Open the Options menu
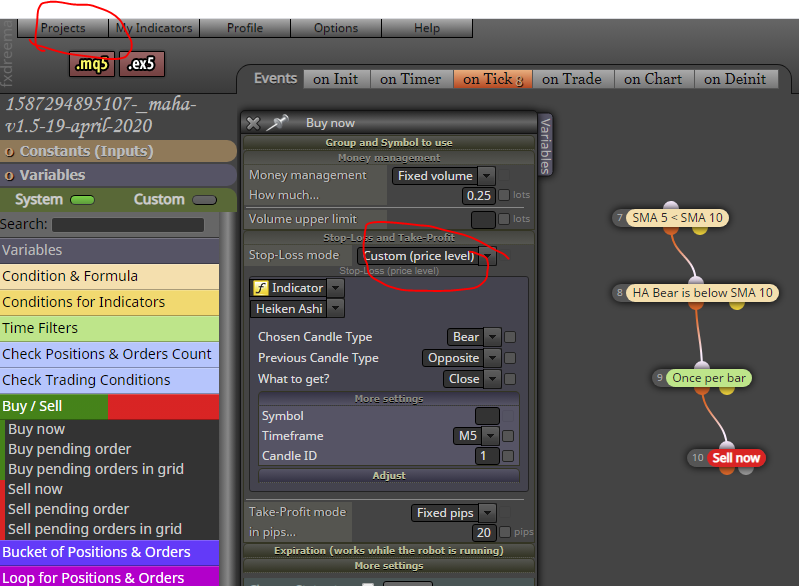The height and width of the screenshot is (586, 799). 336,28
